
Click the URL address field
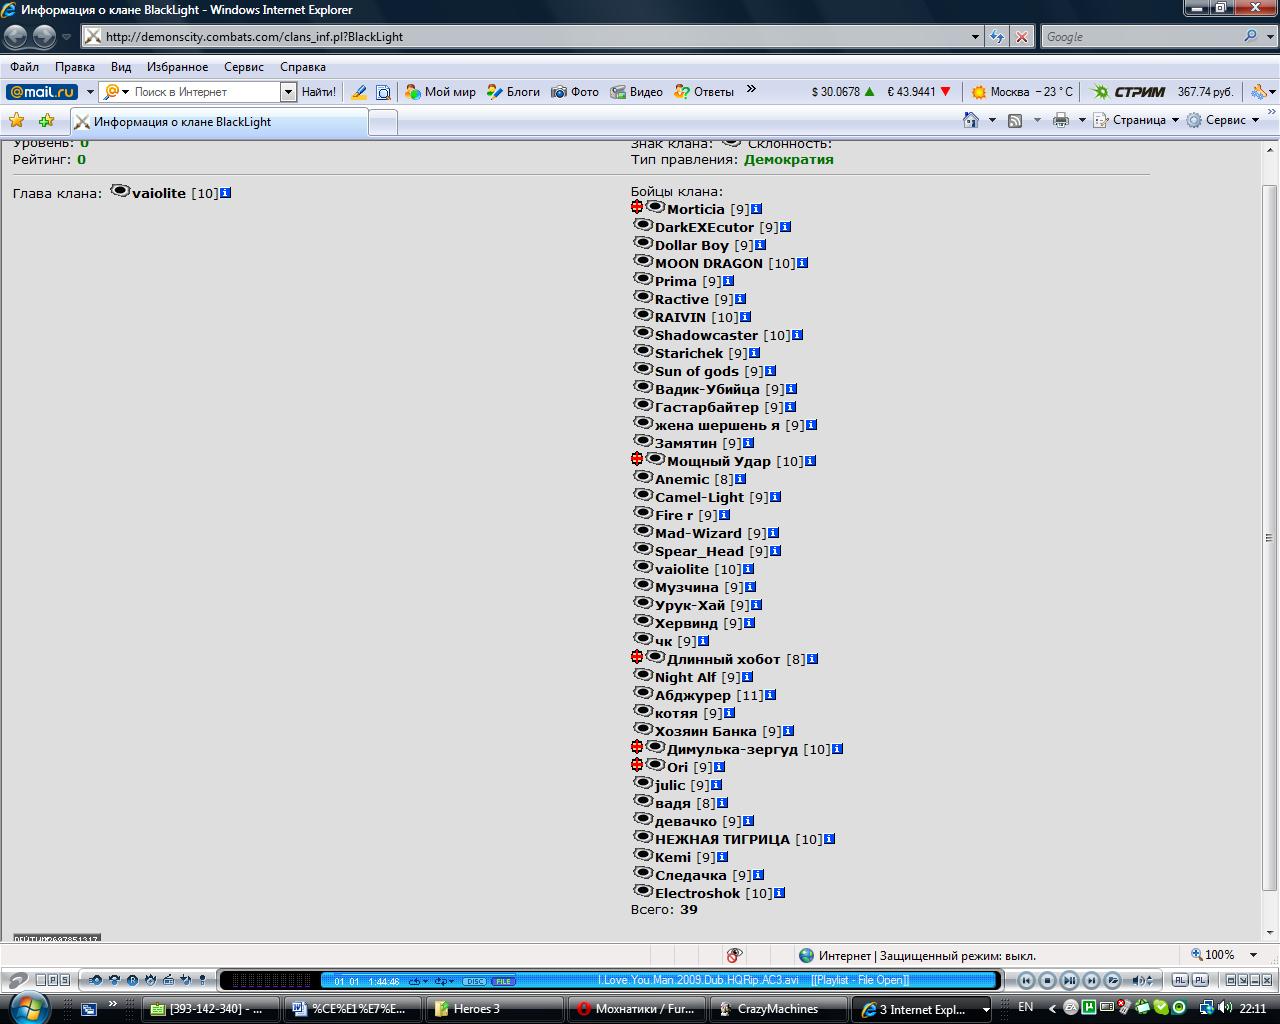point(535,37)
